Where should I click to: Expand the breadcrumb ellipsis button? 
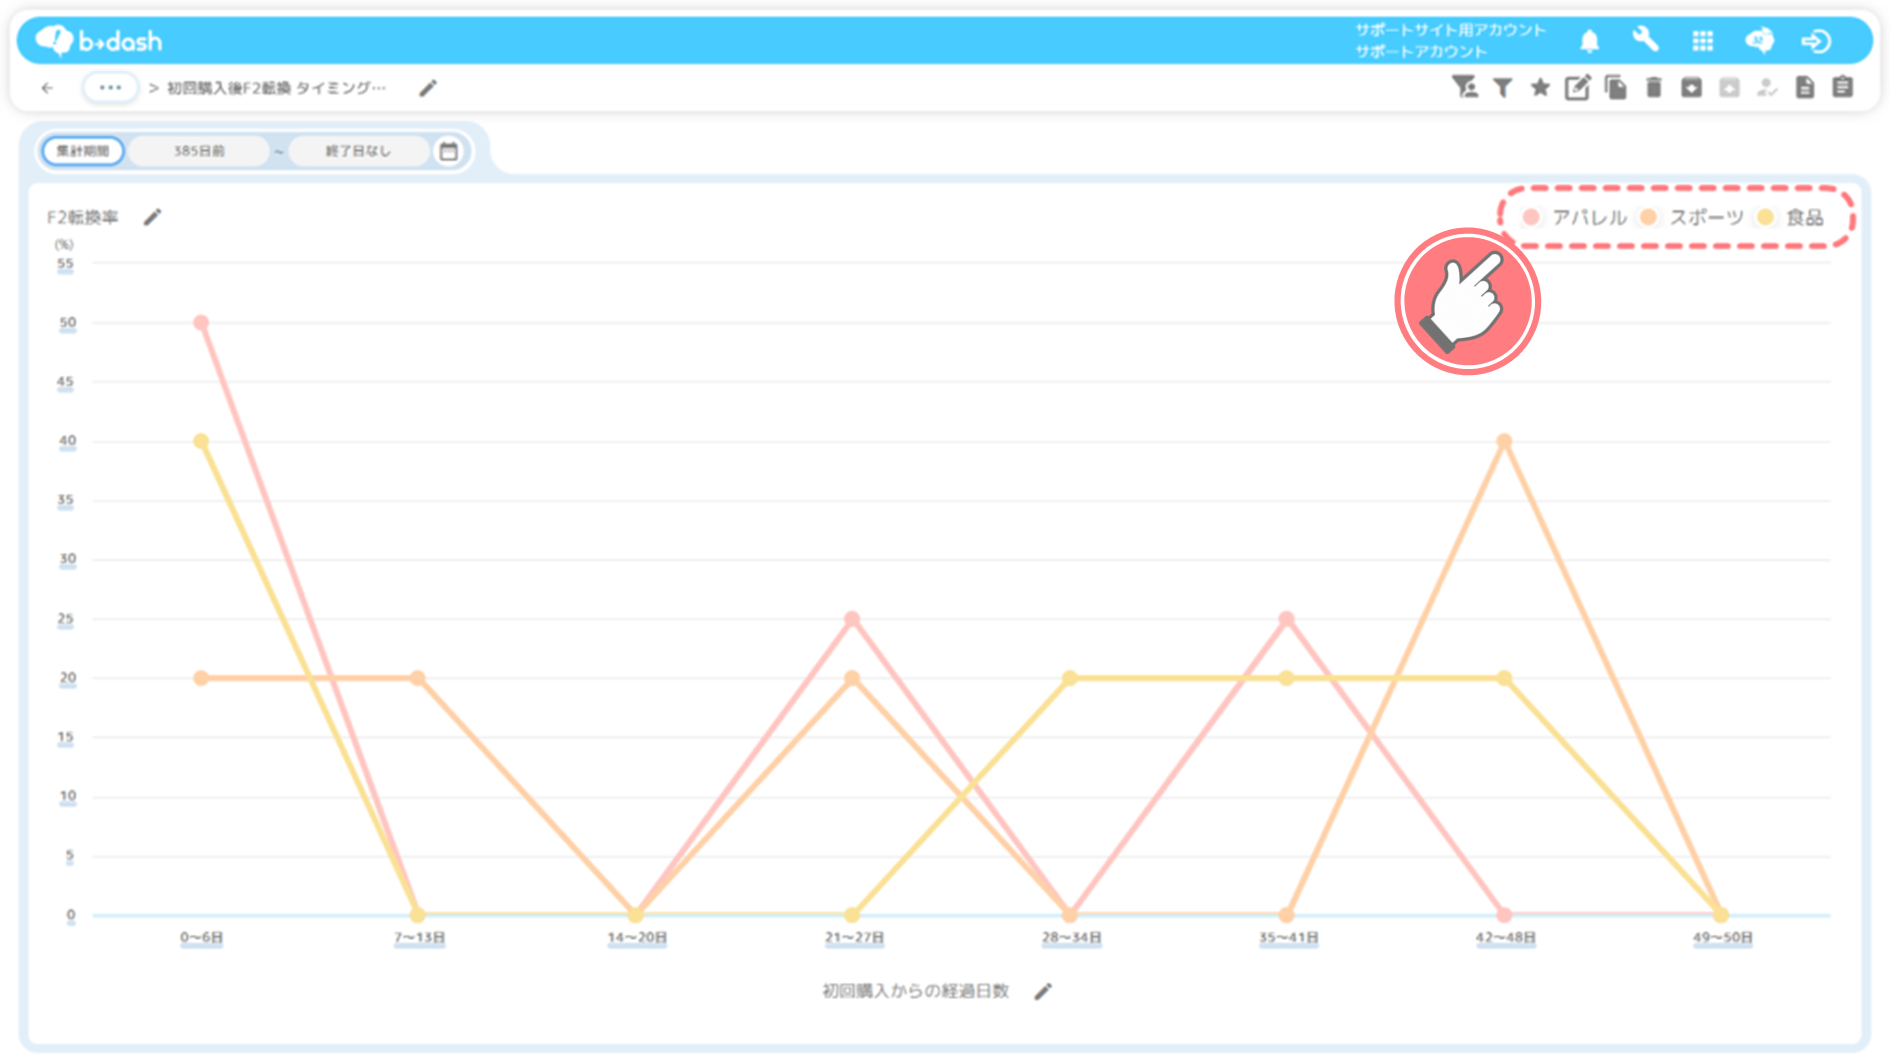(x=110, y=88)
